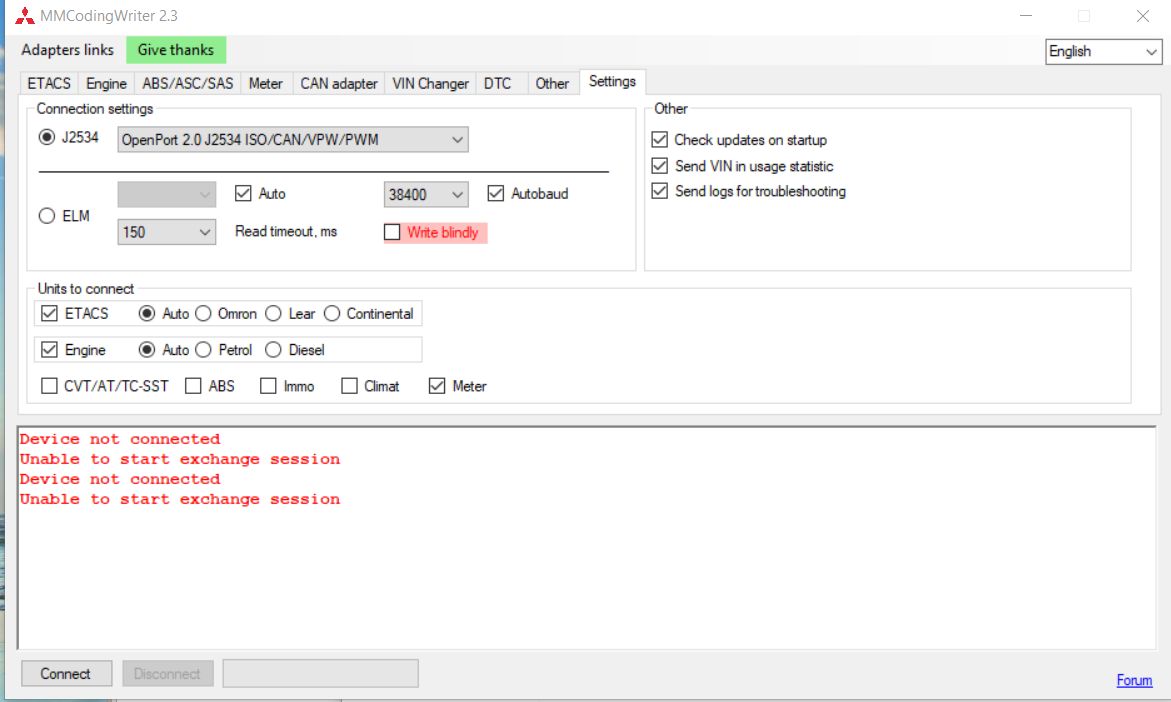Toggle Send logs for troubleshooting
The image size is (1171, 702).
[659, 191]
